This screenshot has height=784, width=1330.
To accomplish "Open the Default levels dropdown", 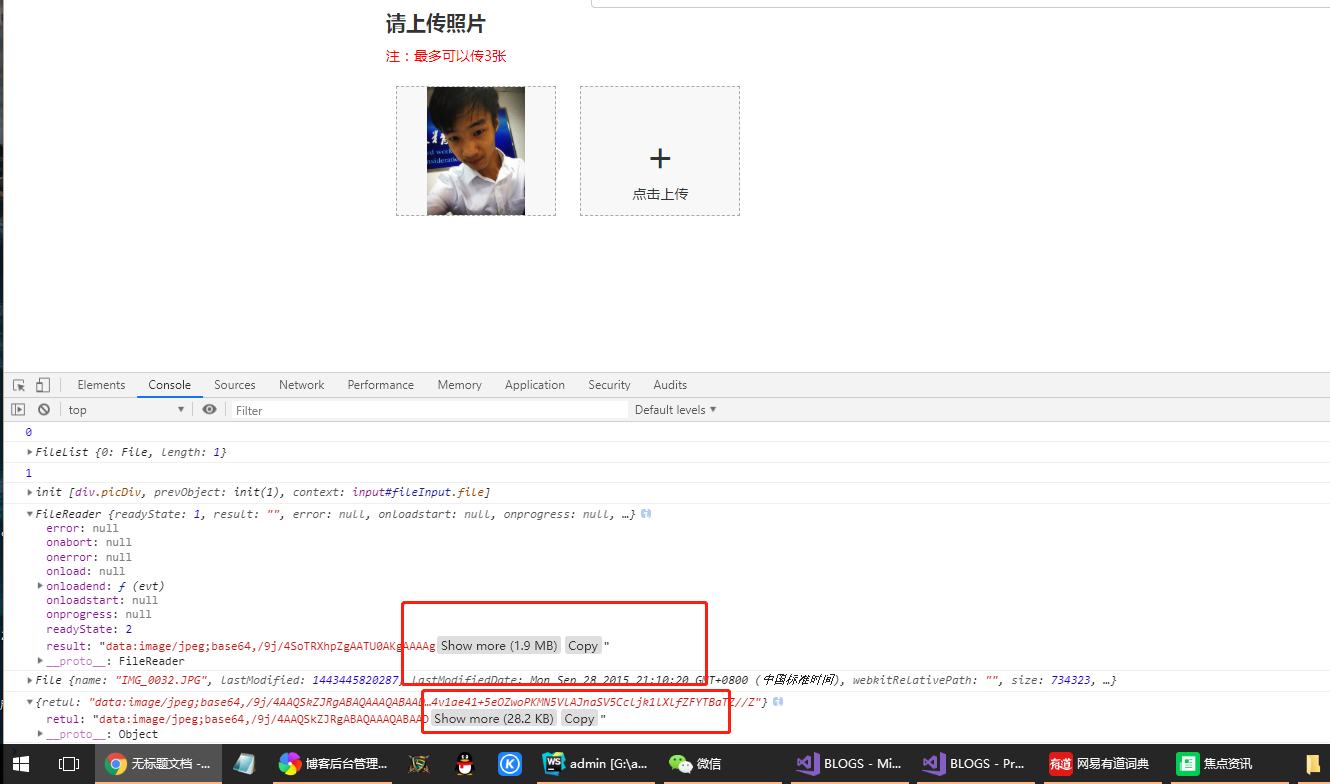I will click(675, 410).
